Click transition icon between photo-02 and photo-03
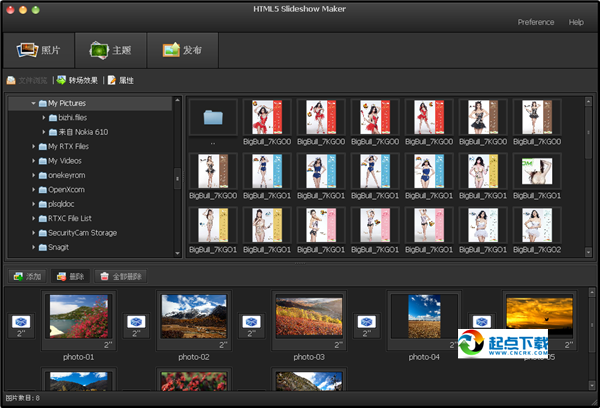600x408 pixels. pos(252,323)
